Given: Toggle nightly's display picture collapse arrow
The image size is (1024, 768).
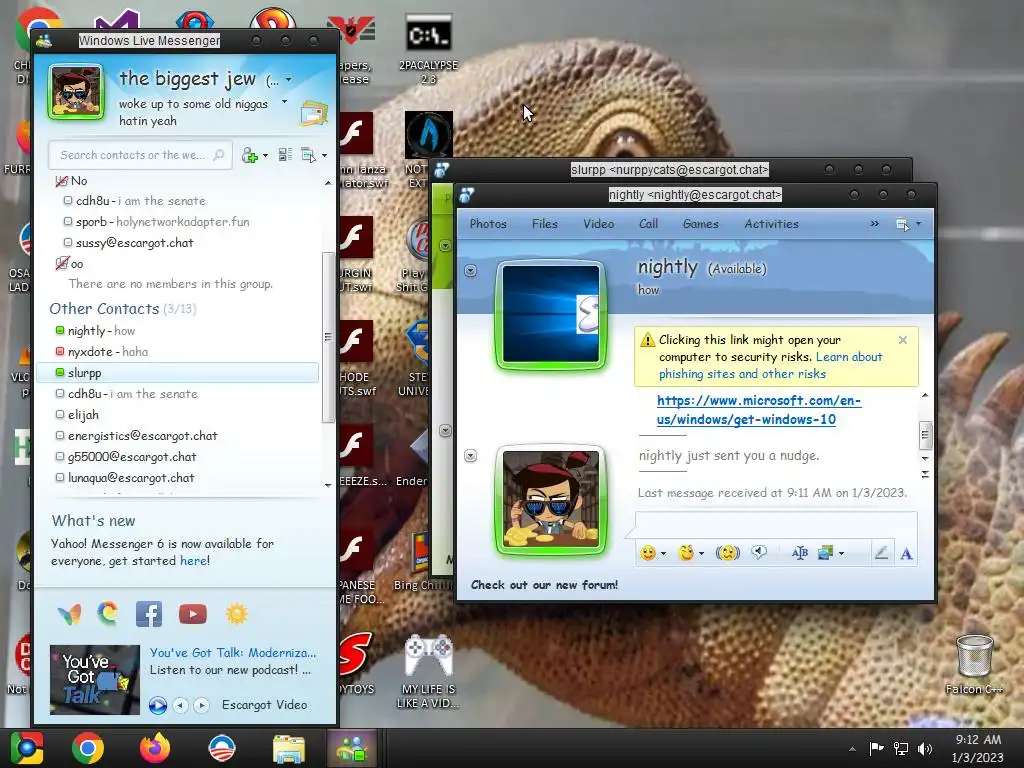Looking at the screenshot, I should 470,270.
